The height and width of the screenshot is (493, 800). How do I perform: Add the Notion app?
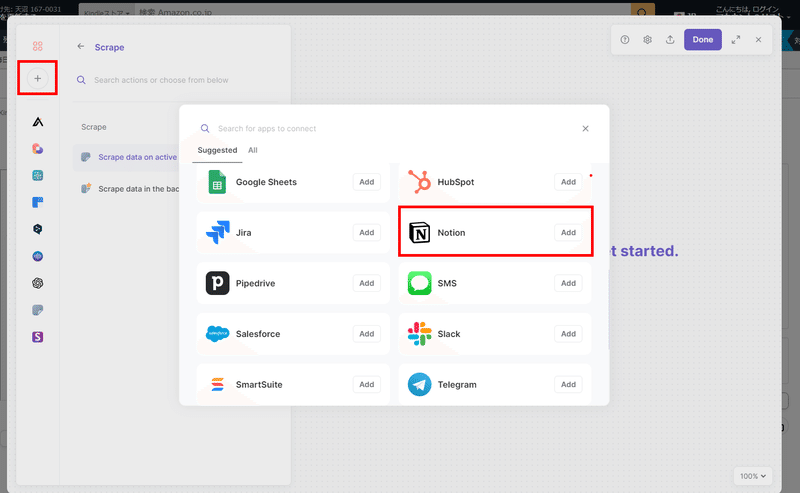pyautogui.click(x=568, y=233)
